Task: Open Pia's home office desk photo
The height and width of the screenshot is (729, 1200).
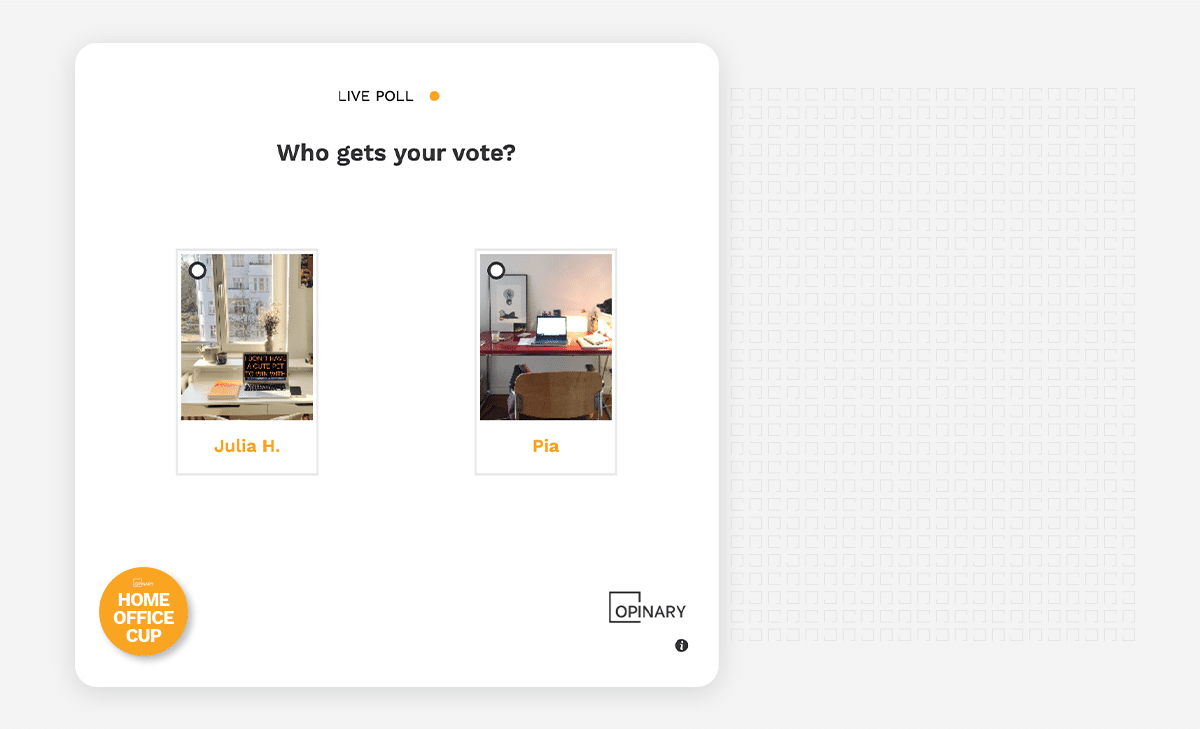Action: point(546,337)
